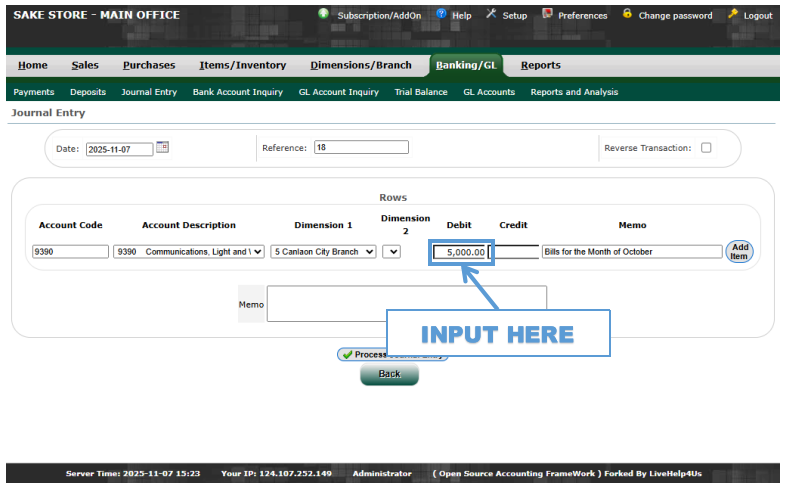Open the Dimension 2 dropdown

(x=391, y=252)
